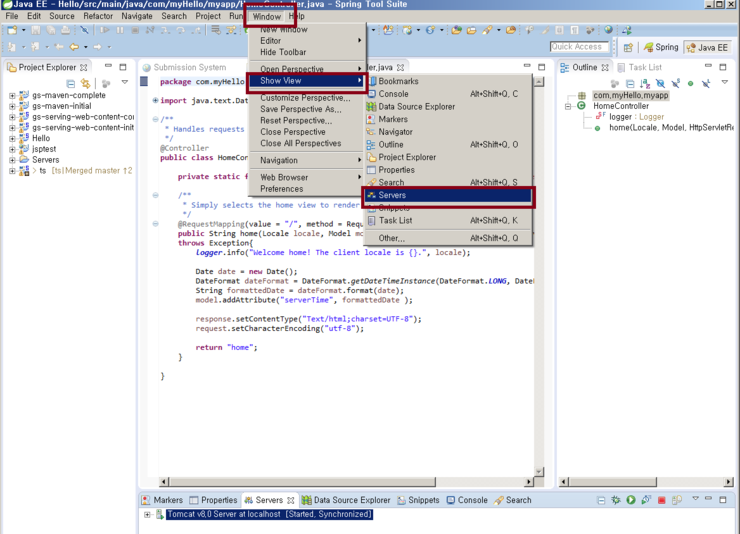
Task: Choose Servers from Show View submenu
Action: coord(448,195)
